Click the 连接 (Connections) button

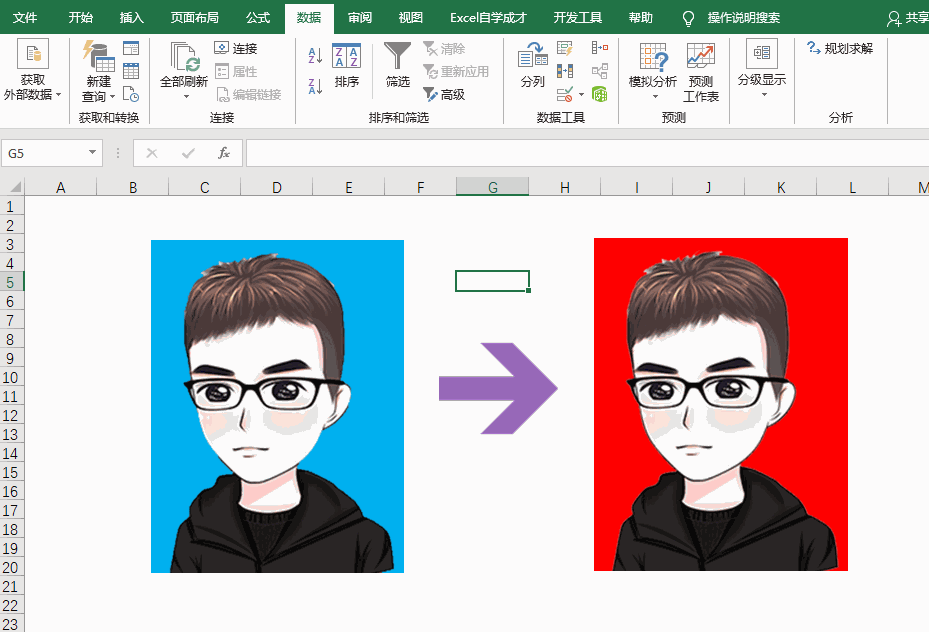tap(236, 48)
